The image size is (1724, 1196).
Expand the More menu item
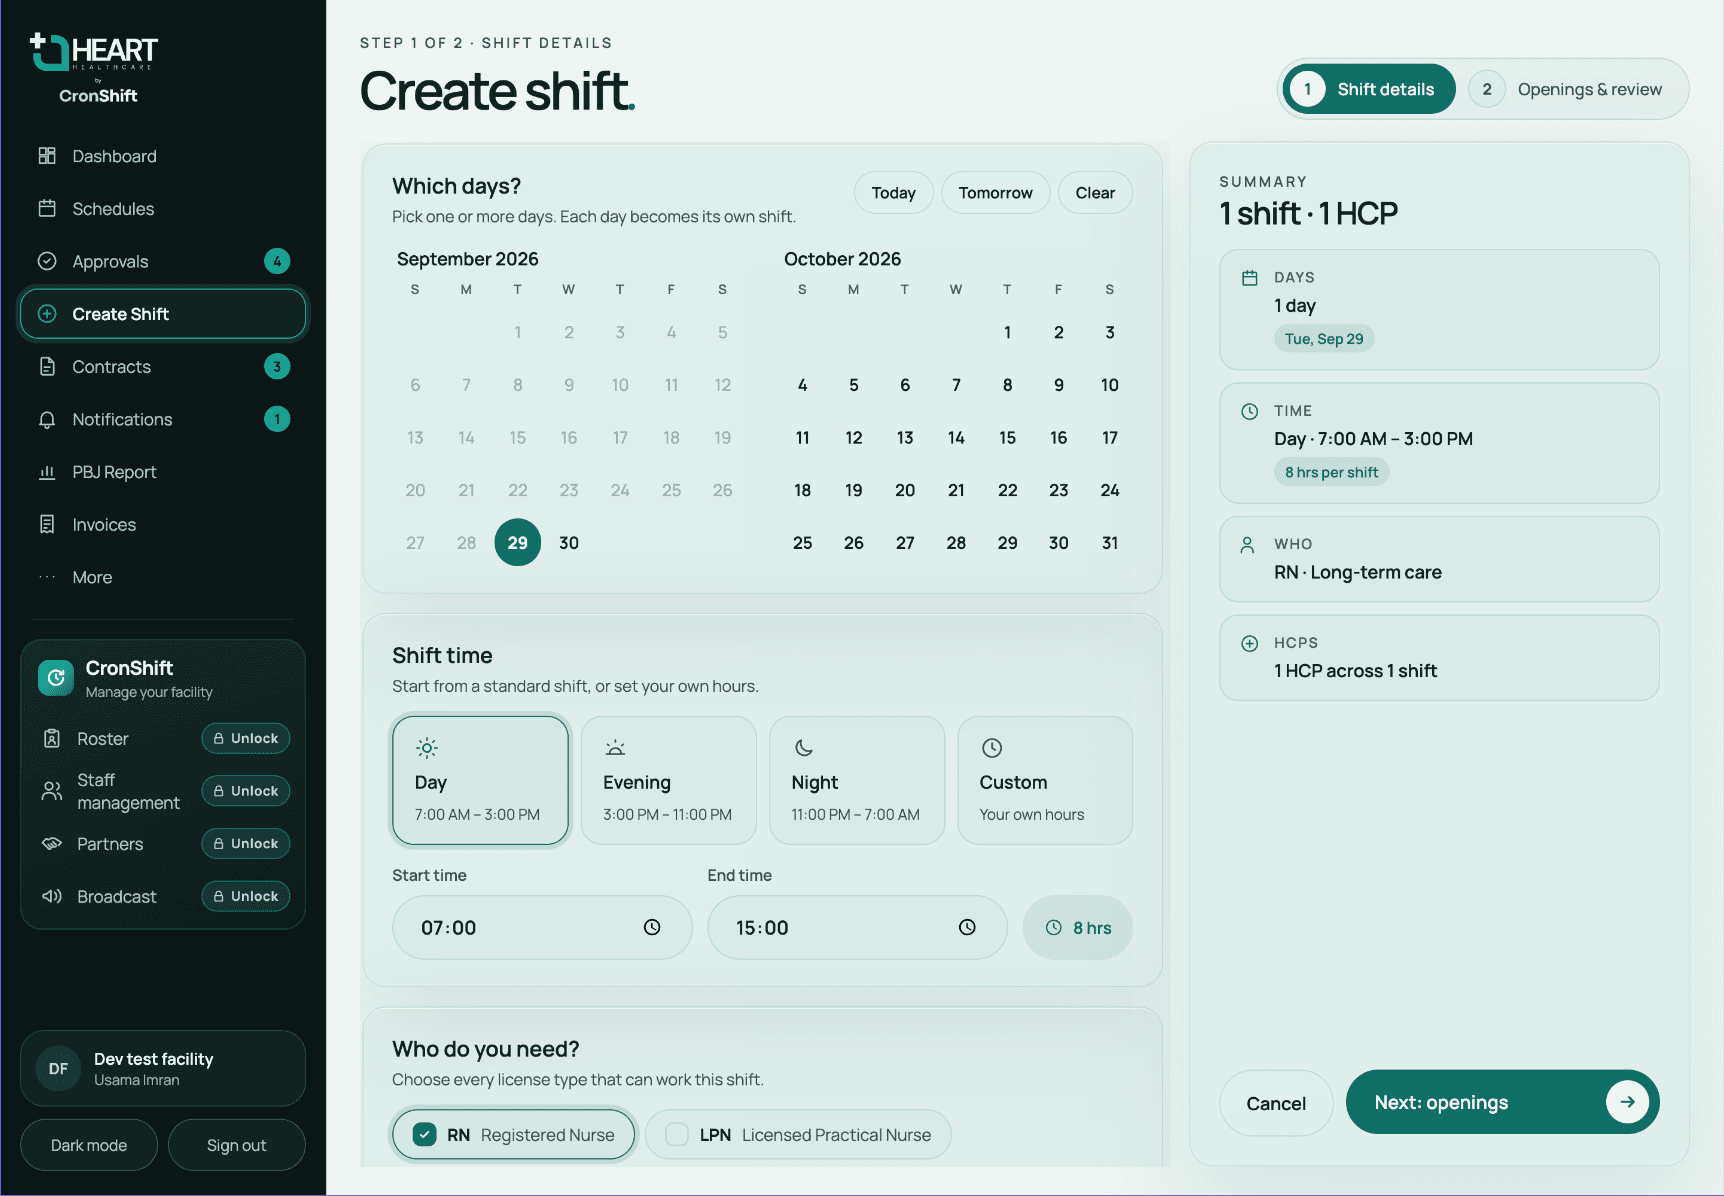162,577
